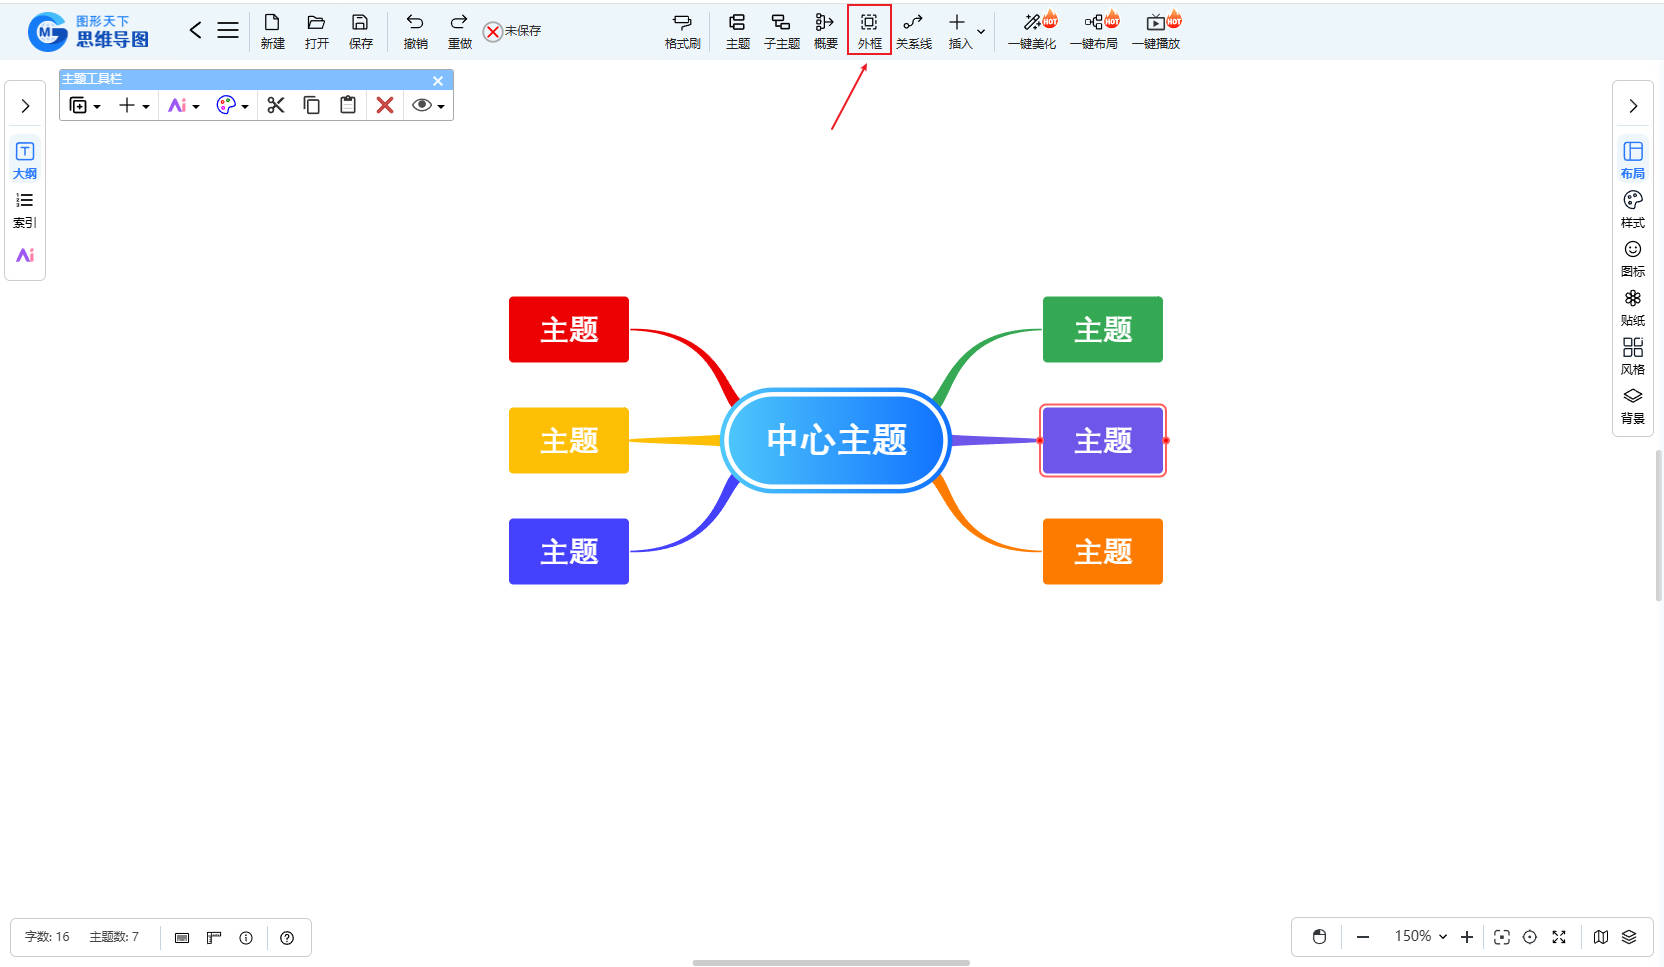Switch to the 大纲 outline tab
Screen dimensions: 1664x967
(x=25, y=160)
